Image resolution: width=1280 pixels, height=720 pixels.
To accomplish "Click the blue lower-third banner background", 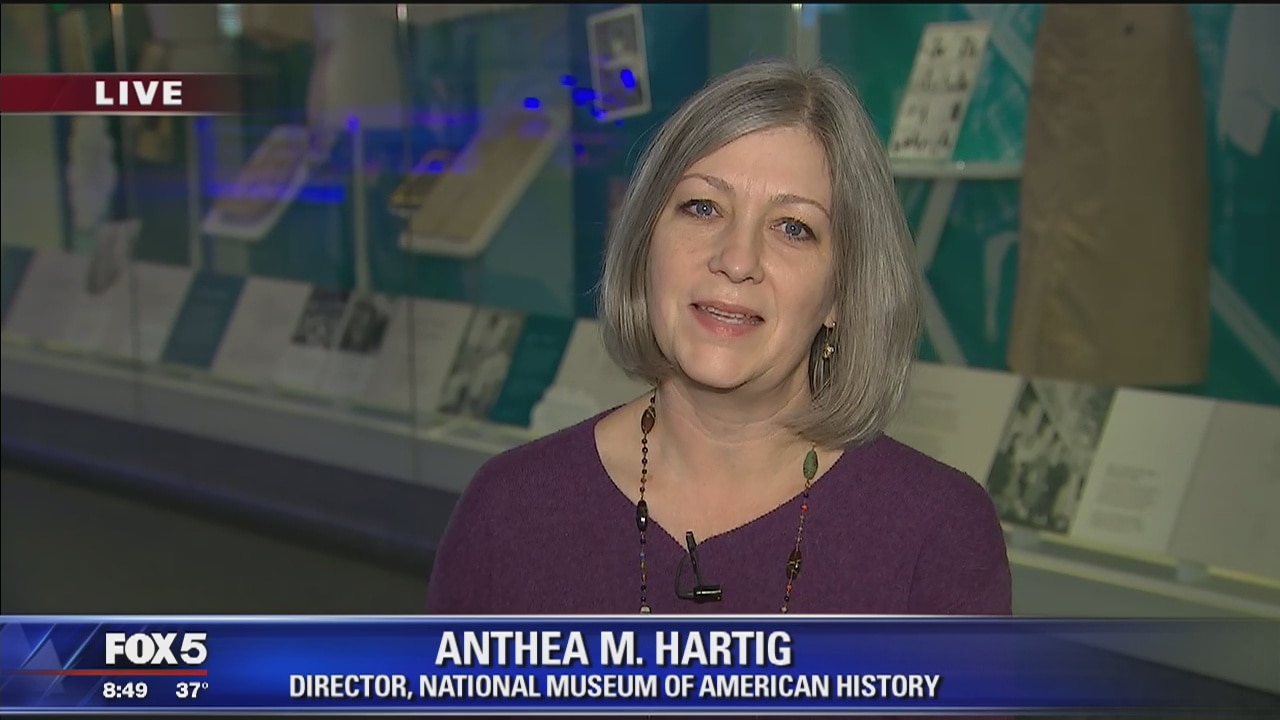I will (x=1100, y=665).
